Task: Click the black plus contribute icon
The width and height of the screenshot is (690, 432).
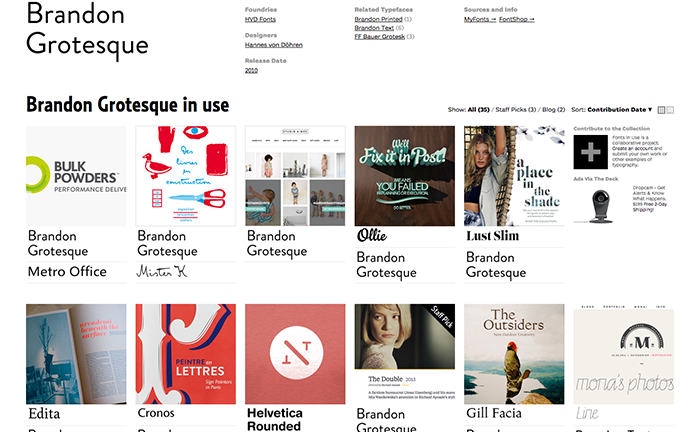Action: coord(590,152)
